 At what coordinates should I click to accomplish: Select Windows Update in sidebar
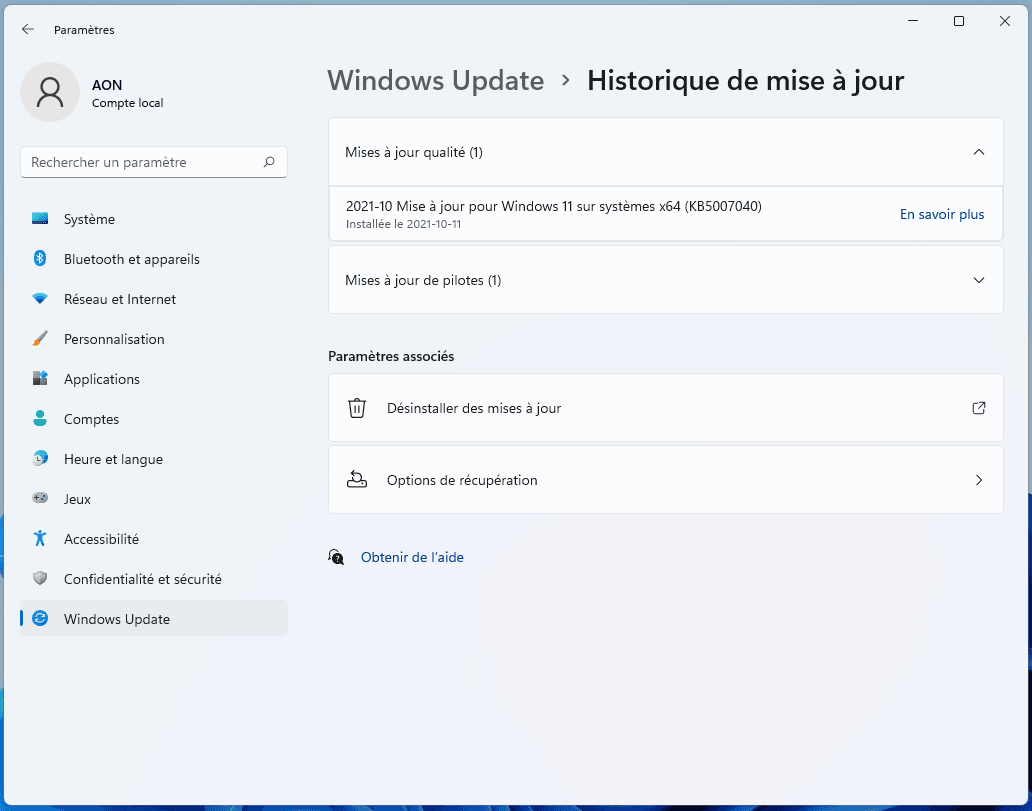(154, 619)
